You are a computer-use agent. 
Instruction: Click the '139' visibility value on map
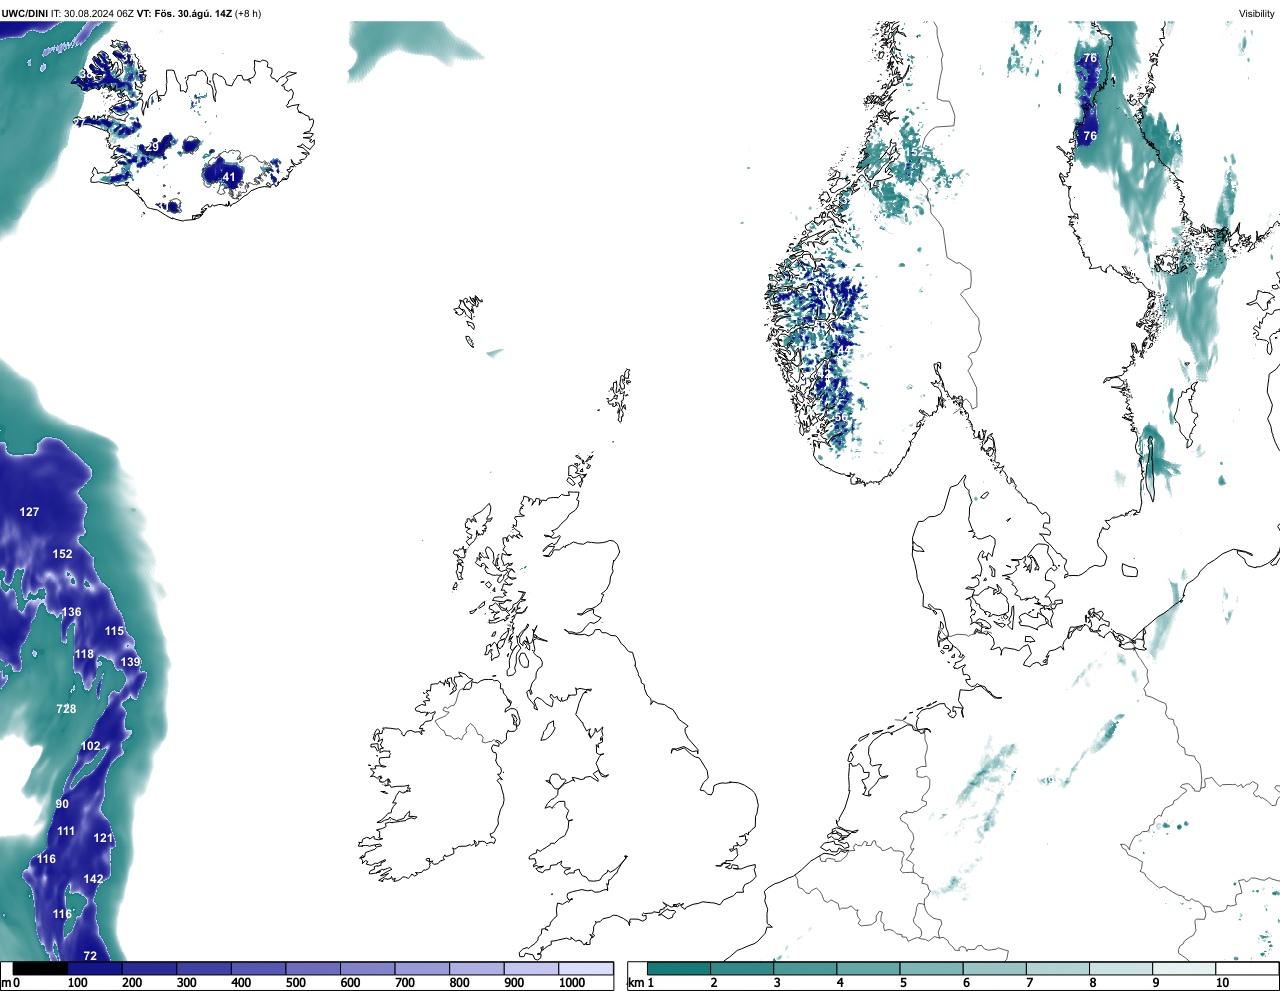(131, 662)
